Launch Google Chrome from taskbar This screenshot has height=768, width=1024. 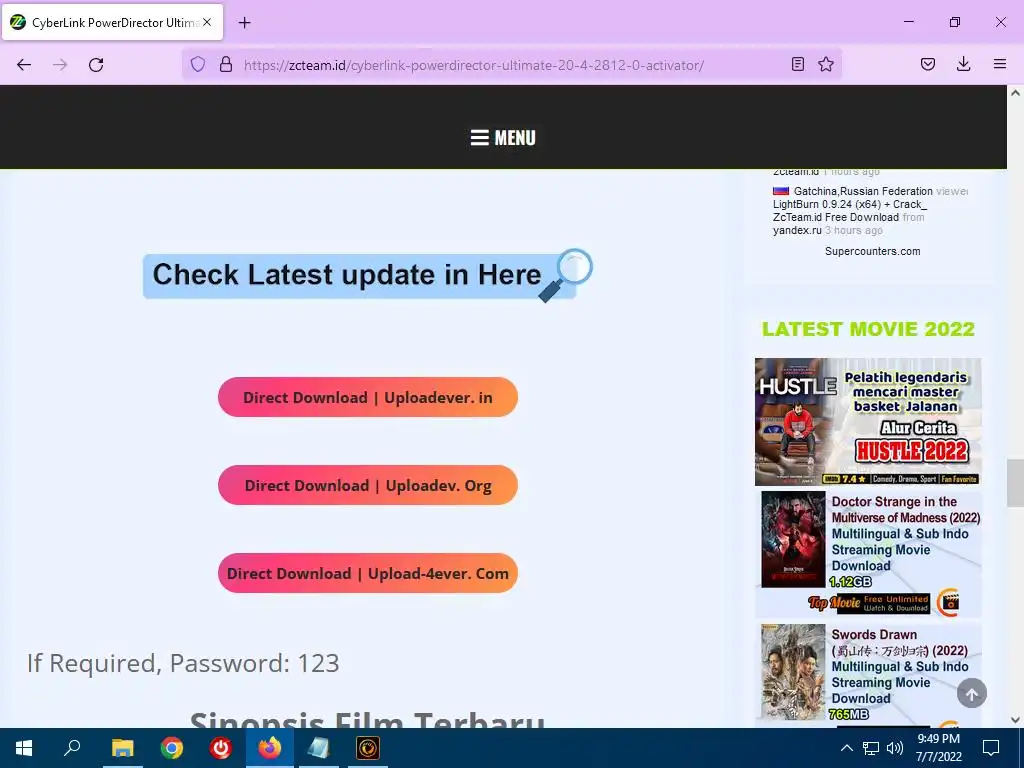tap(172, 748)
